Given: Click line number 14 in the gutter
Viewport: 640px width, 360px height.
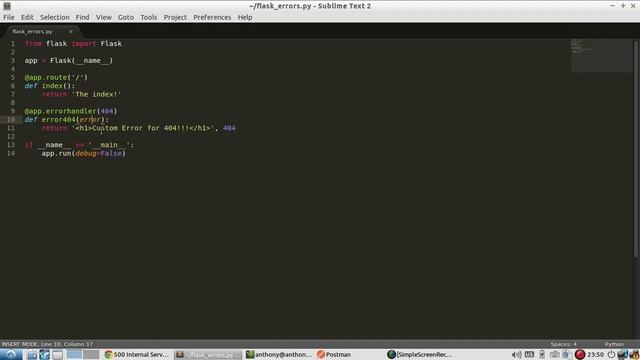Looking at the screenshot, I should coord(11,153).
